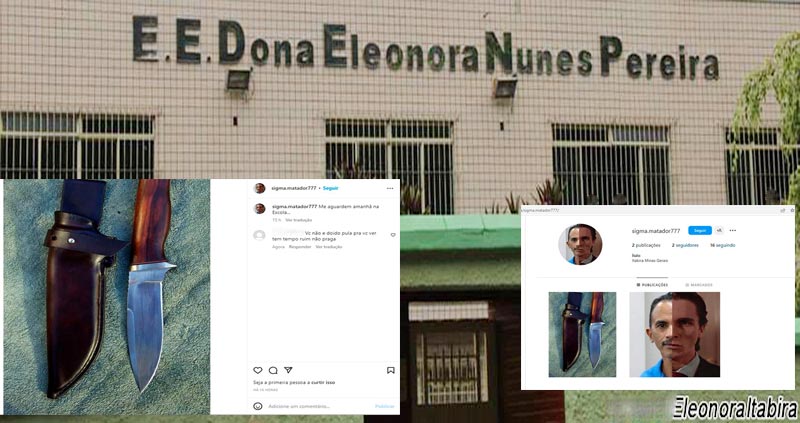Viewport: 800px width, 423px height.
Task: Open the post's three-dot options menu
Action: tap(390, 188)
